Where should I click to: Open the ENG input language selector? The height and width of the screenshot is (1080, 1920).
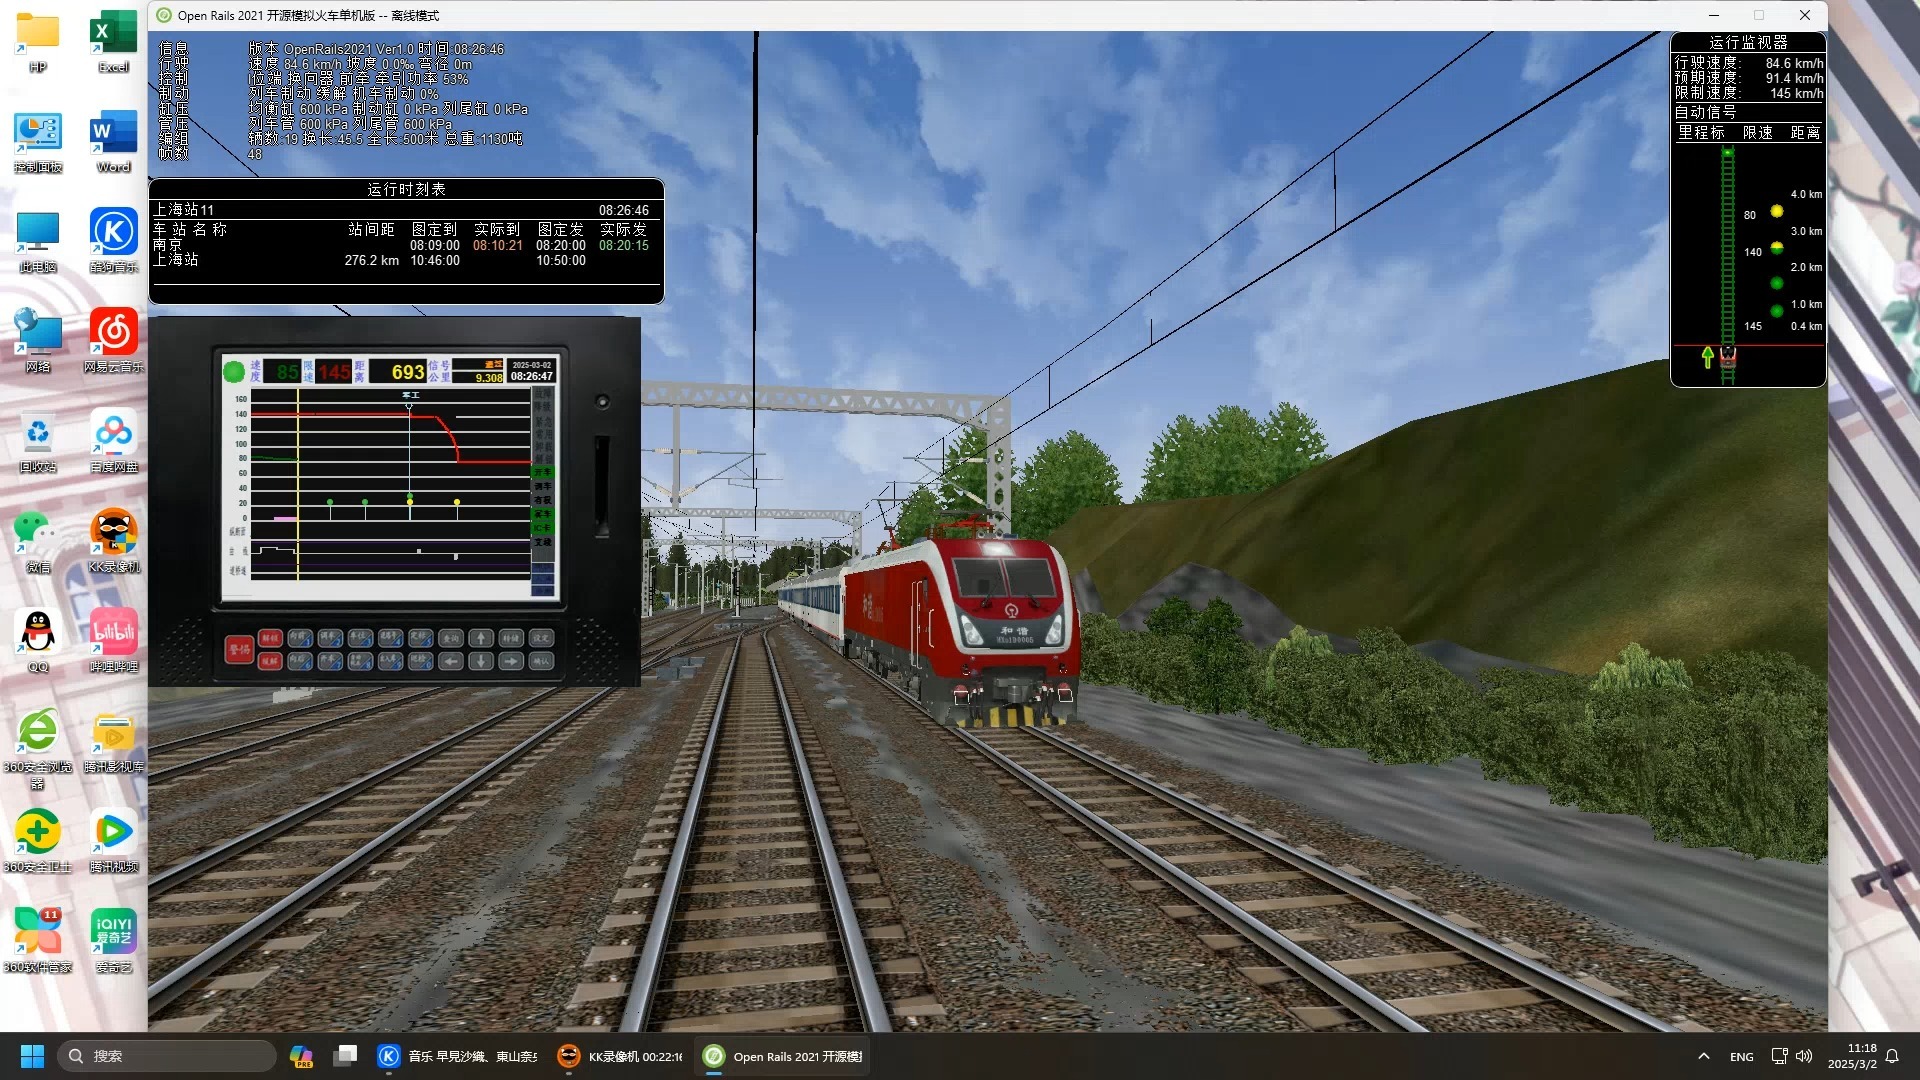tap(1741, 1056)
